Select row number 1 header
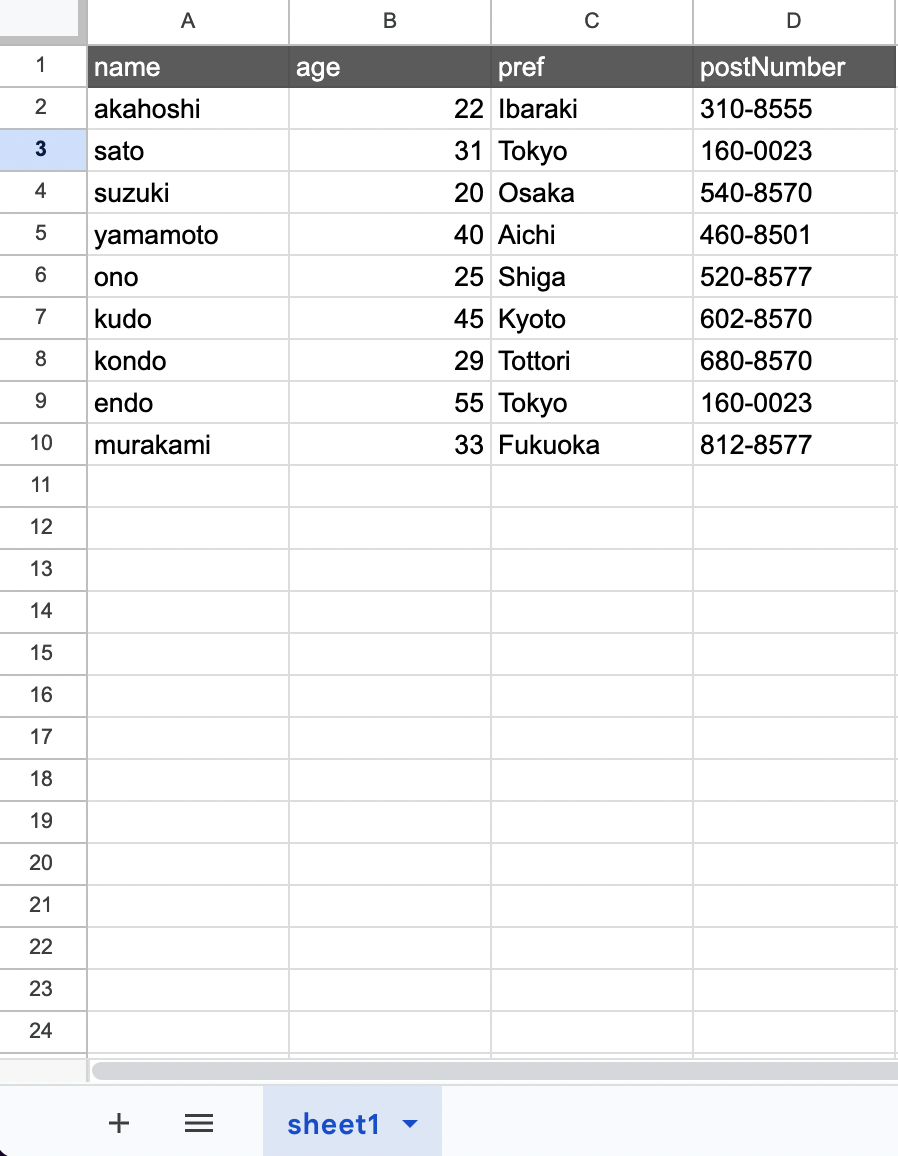 [43, 66]
